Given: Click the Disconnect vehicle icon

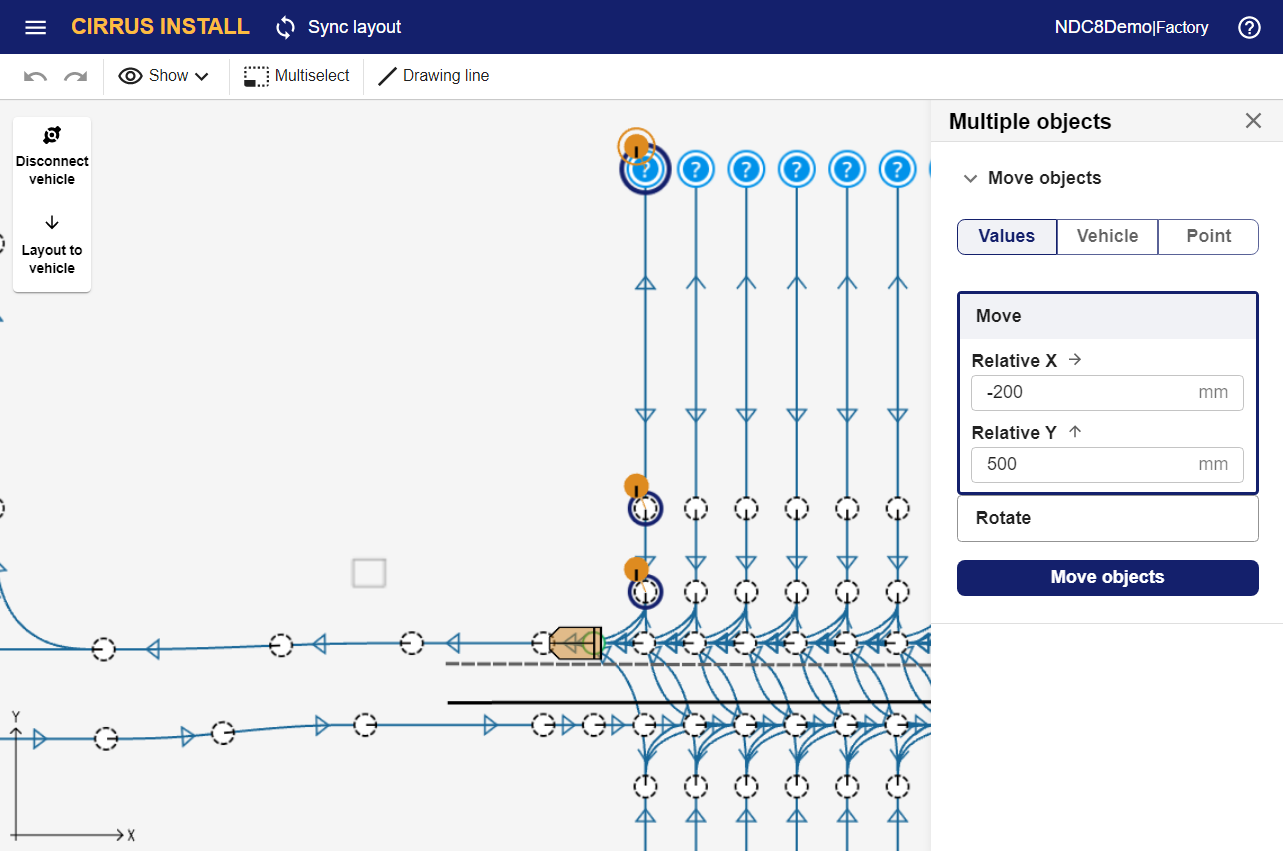Looking at the screenshot, I should point(52,135).
